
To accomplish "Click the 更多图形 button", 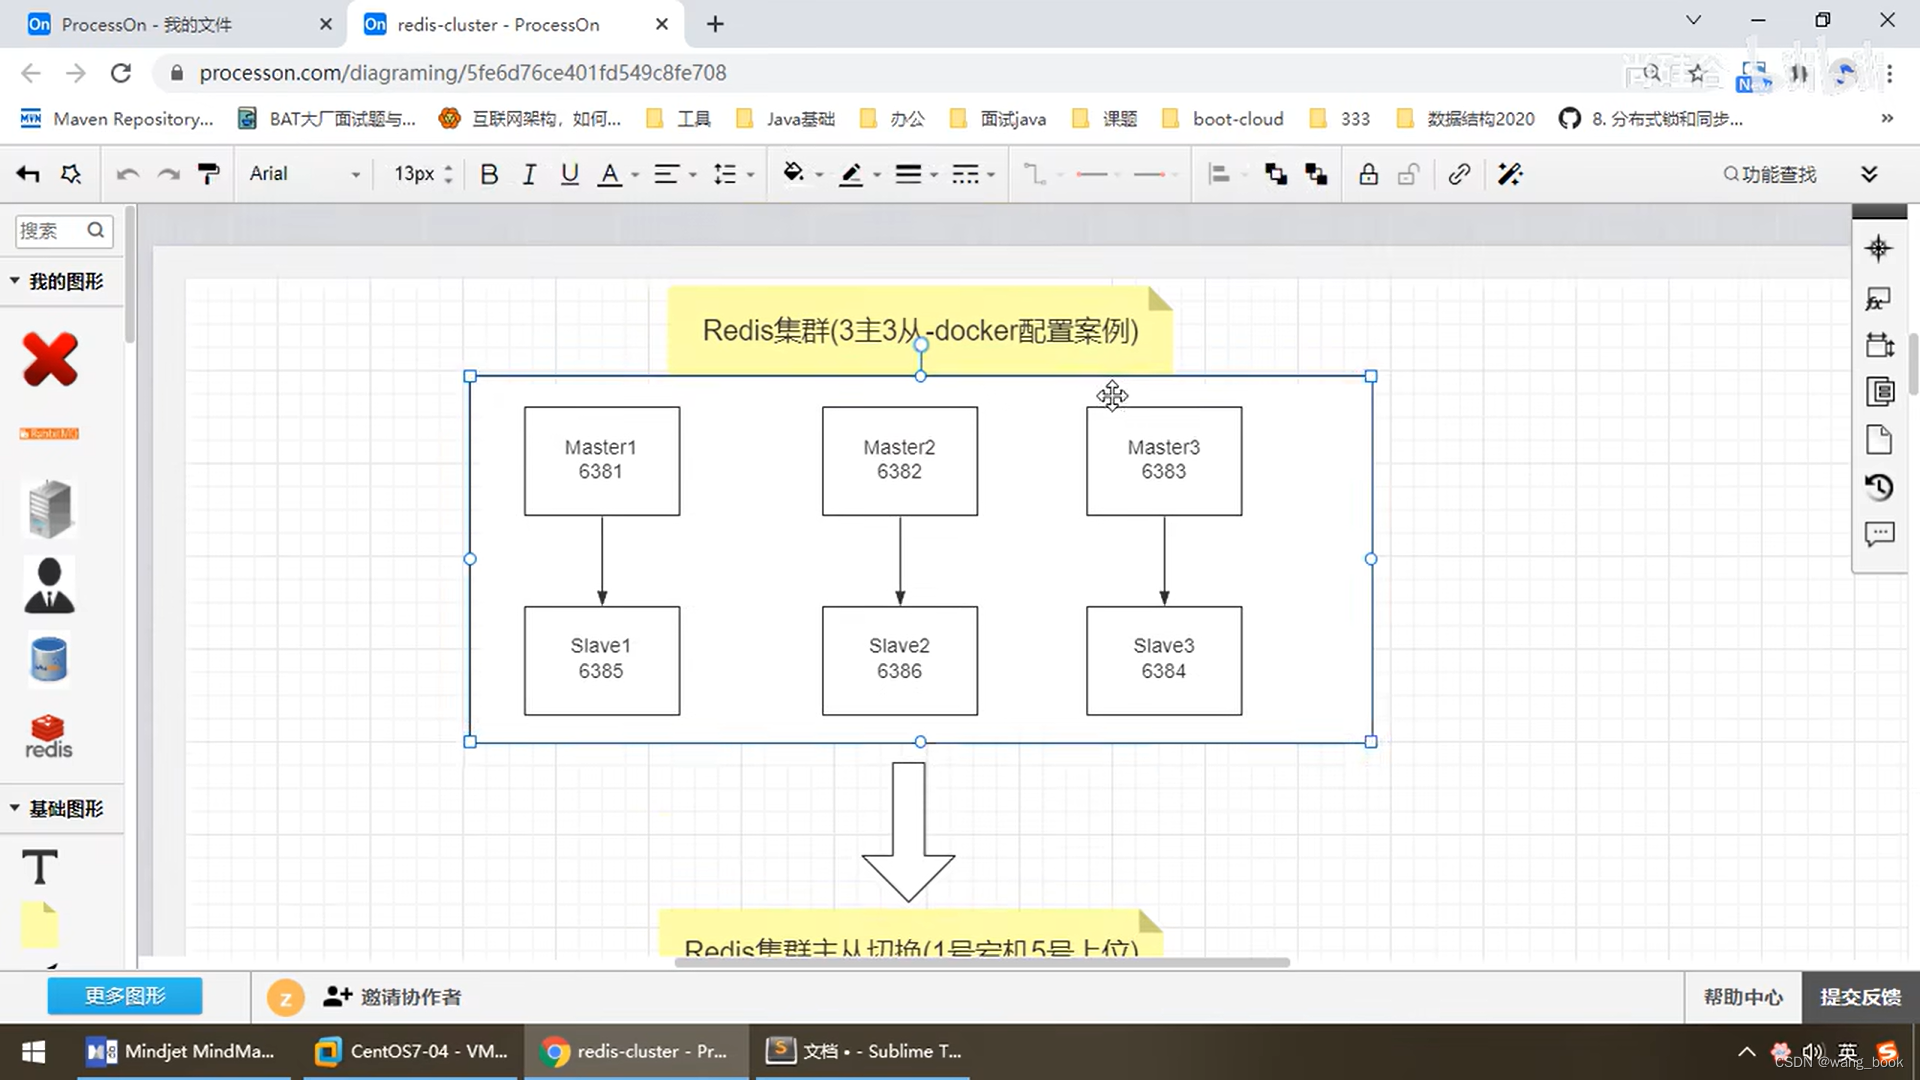I will click(124, 996).
